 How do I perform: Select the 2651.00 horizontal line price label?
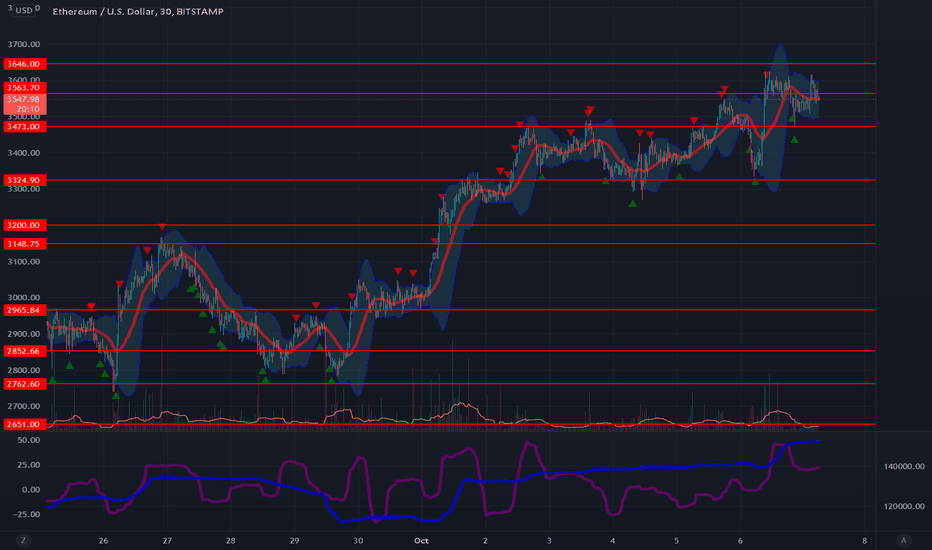(x=24, y=425)
